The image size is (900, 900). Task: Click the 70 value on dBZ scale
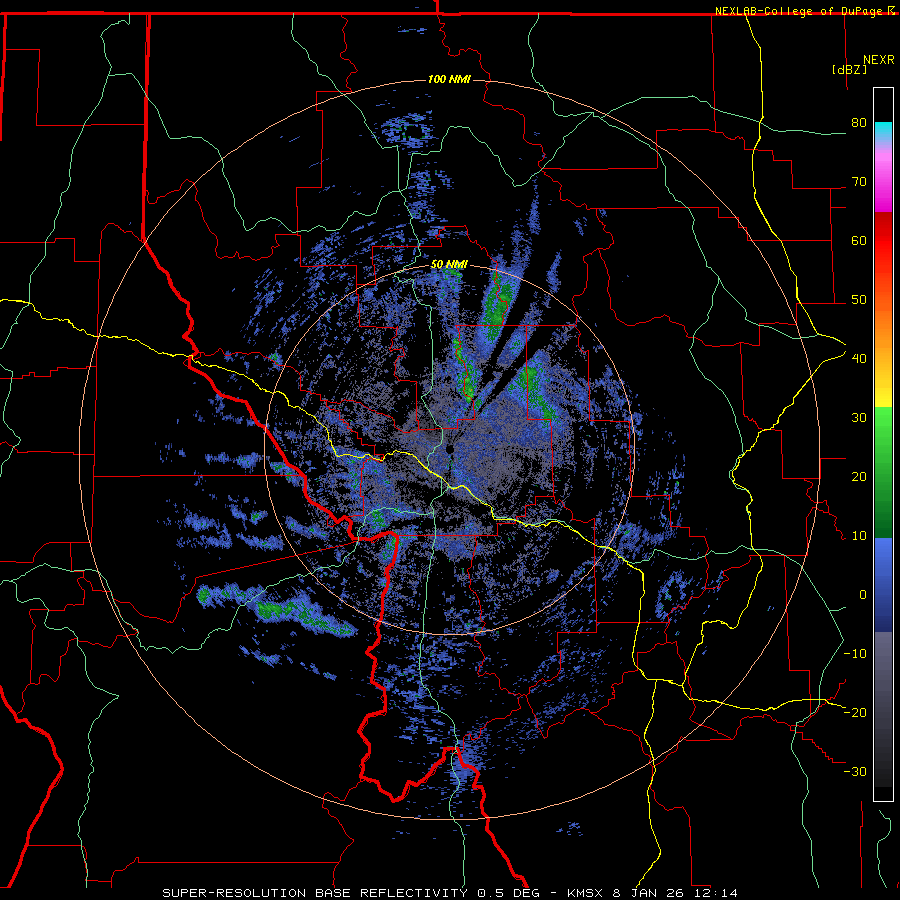coord(859,182)
